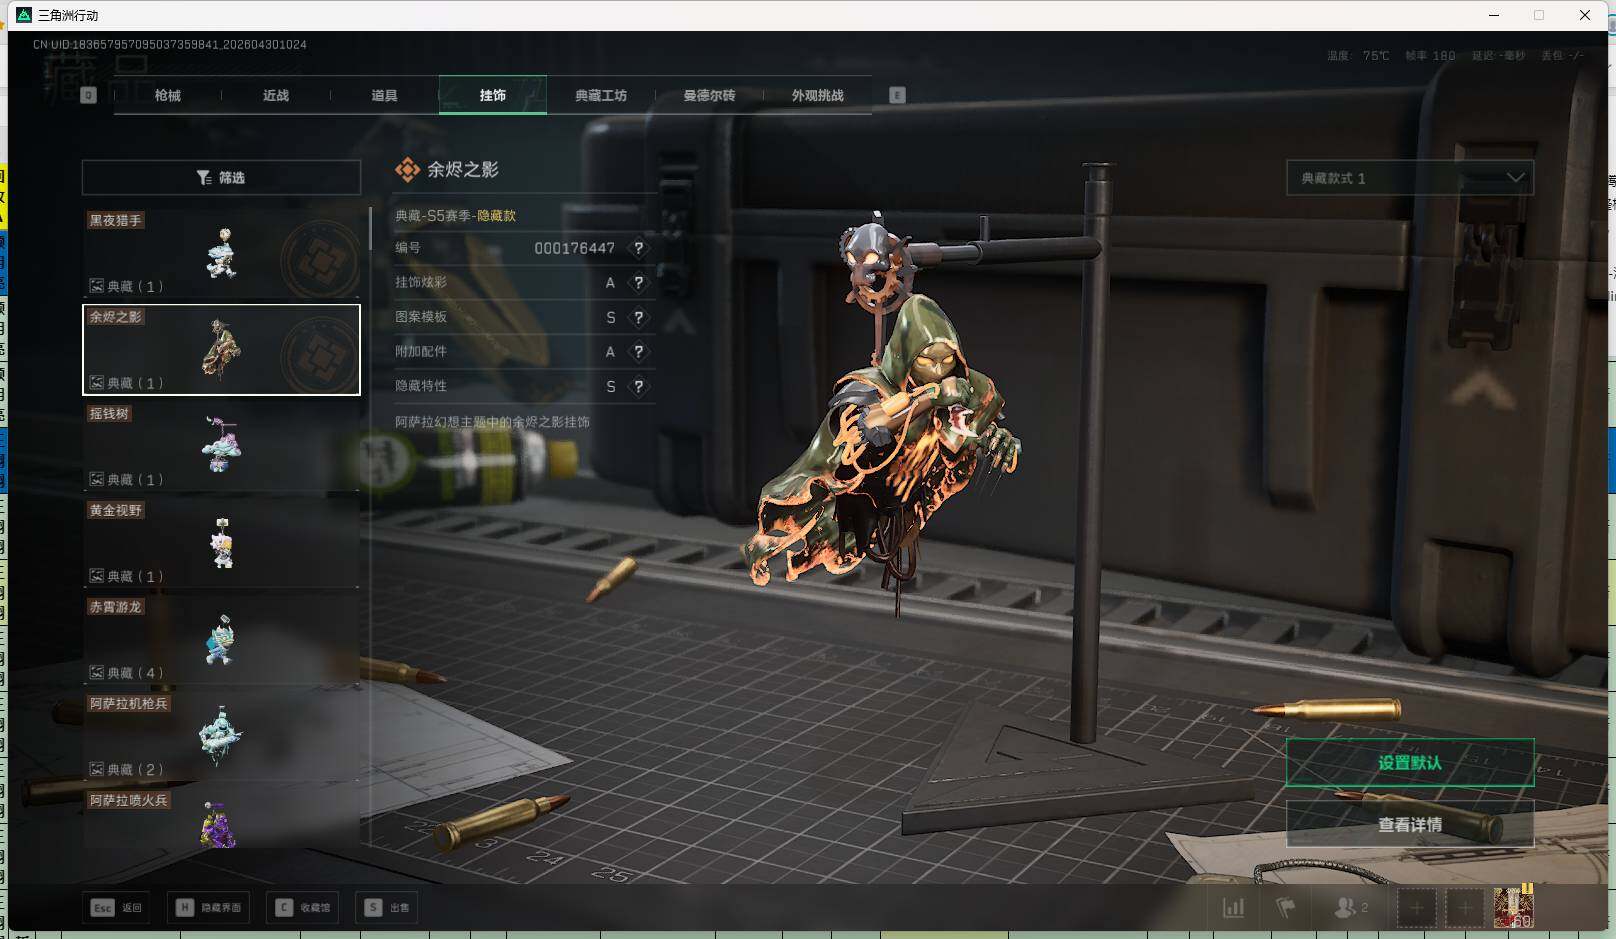1616x939 pixels.
Task: Open the team members icon
Action: [x=1350, y=908]
